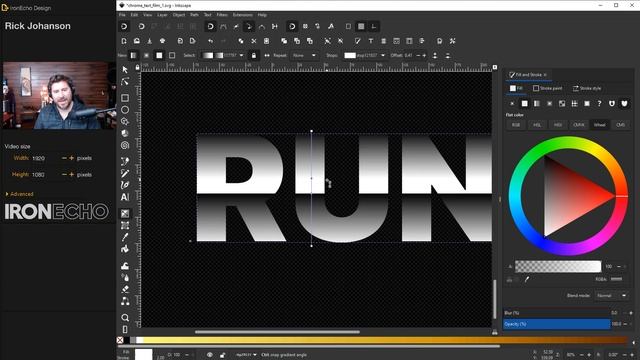Viewport: 640px width, 360px height.
Task: Click the insert new stop icon
Action: click(435, 56)
